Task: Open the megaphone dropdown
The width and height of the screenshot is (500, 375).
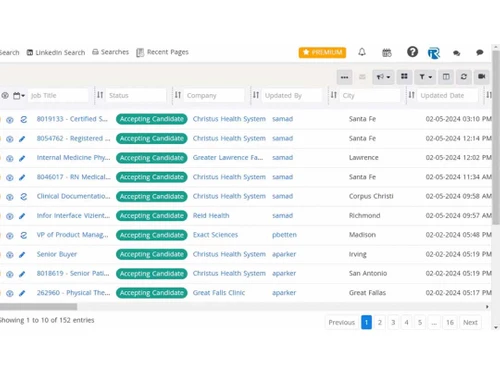Action: (x=383, y=77)
